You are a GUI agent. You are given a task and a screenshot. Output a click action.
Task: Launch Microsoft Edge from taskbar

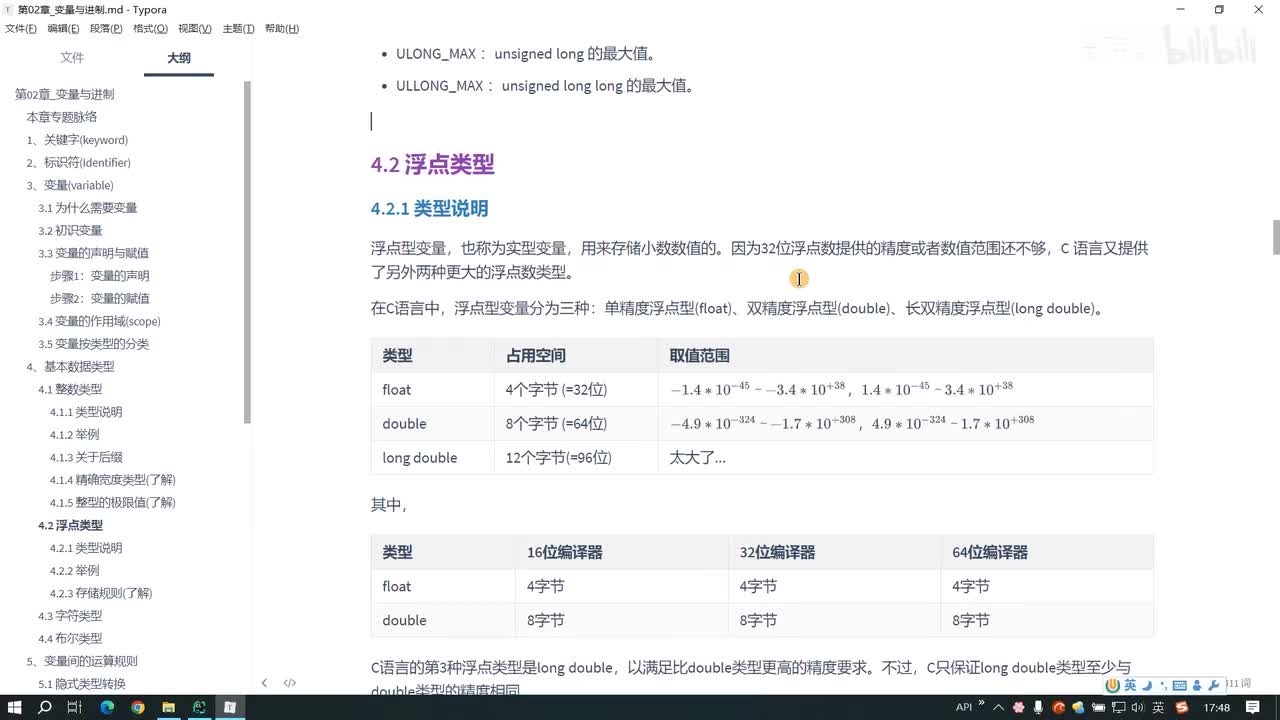coord(107,707)
